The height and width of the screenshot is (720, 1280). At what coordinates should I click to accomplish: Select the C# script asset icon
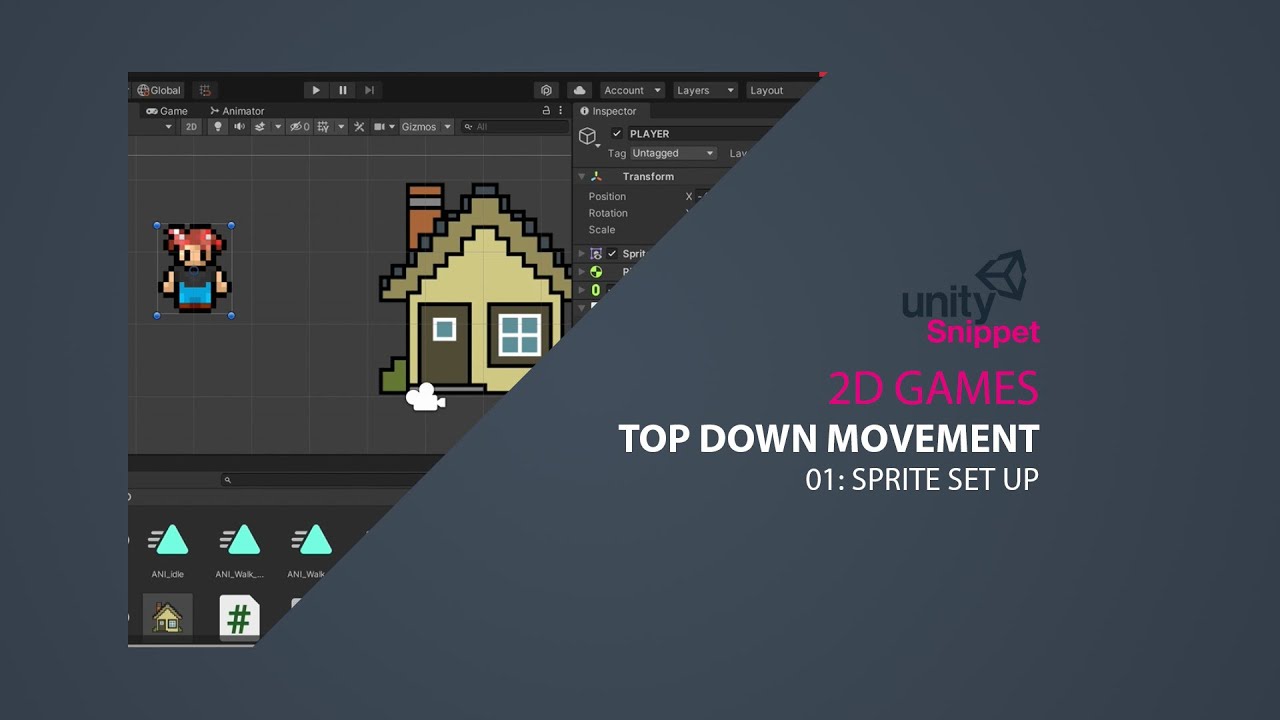[239, 618]
